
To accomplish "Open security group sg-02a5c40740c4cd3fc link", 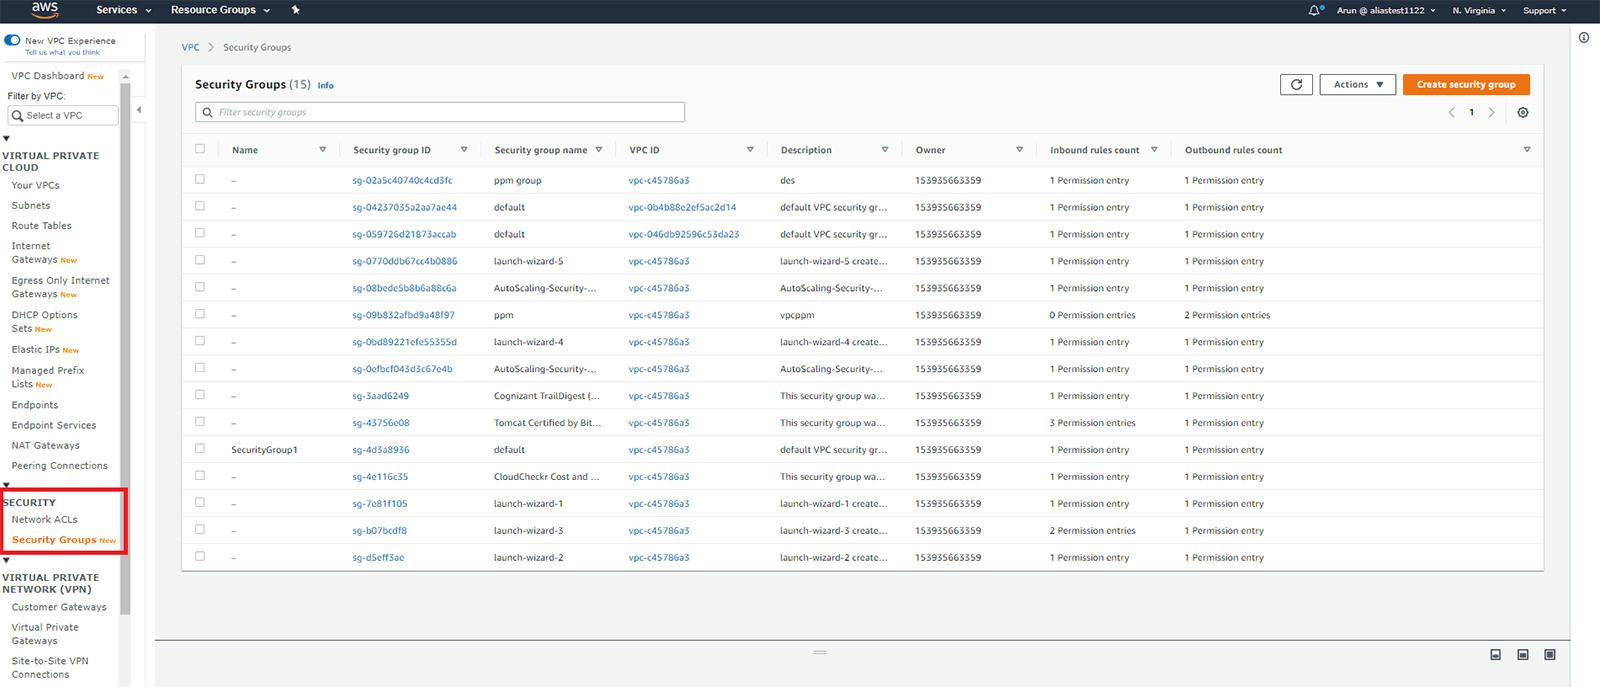I will coord(402,181).
